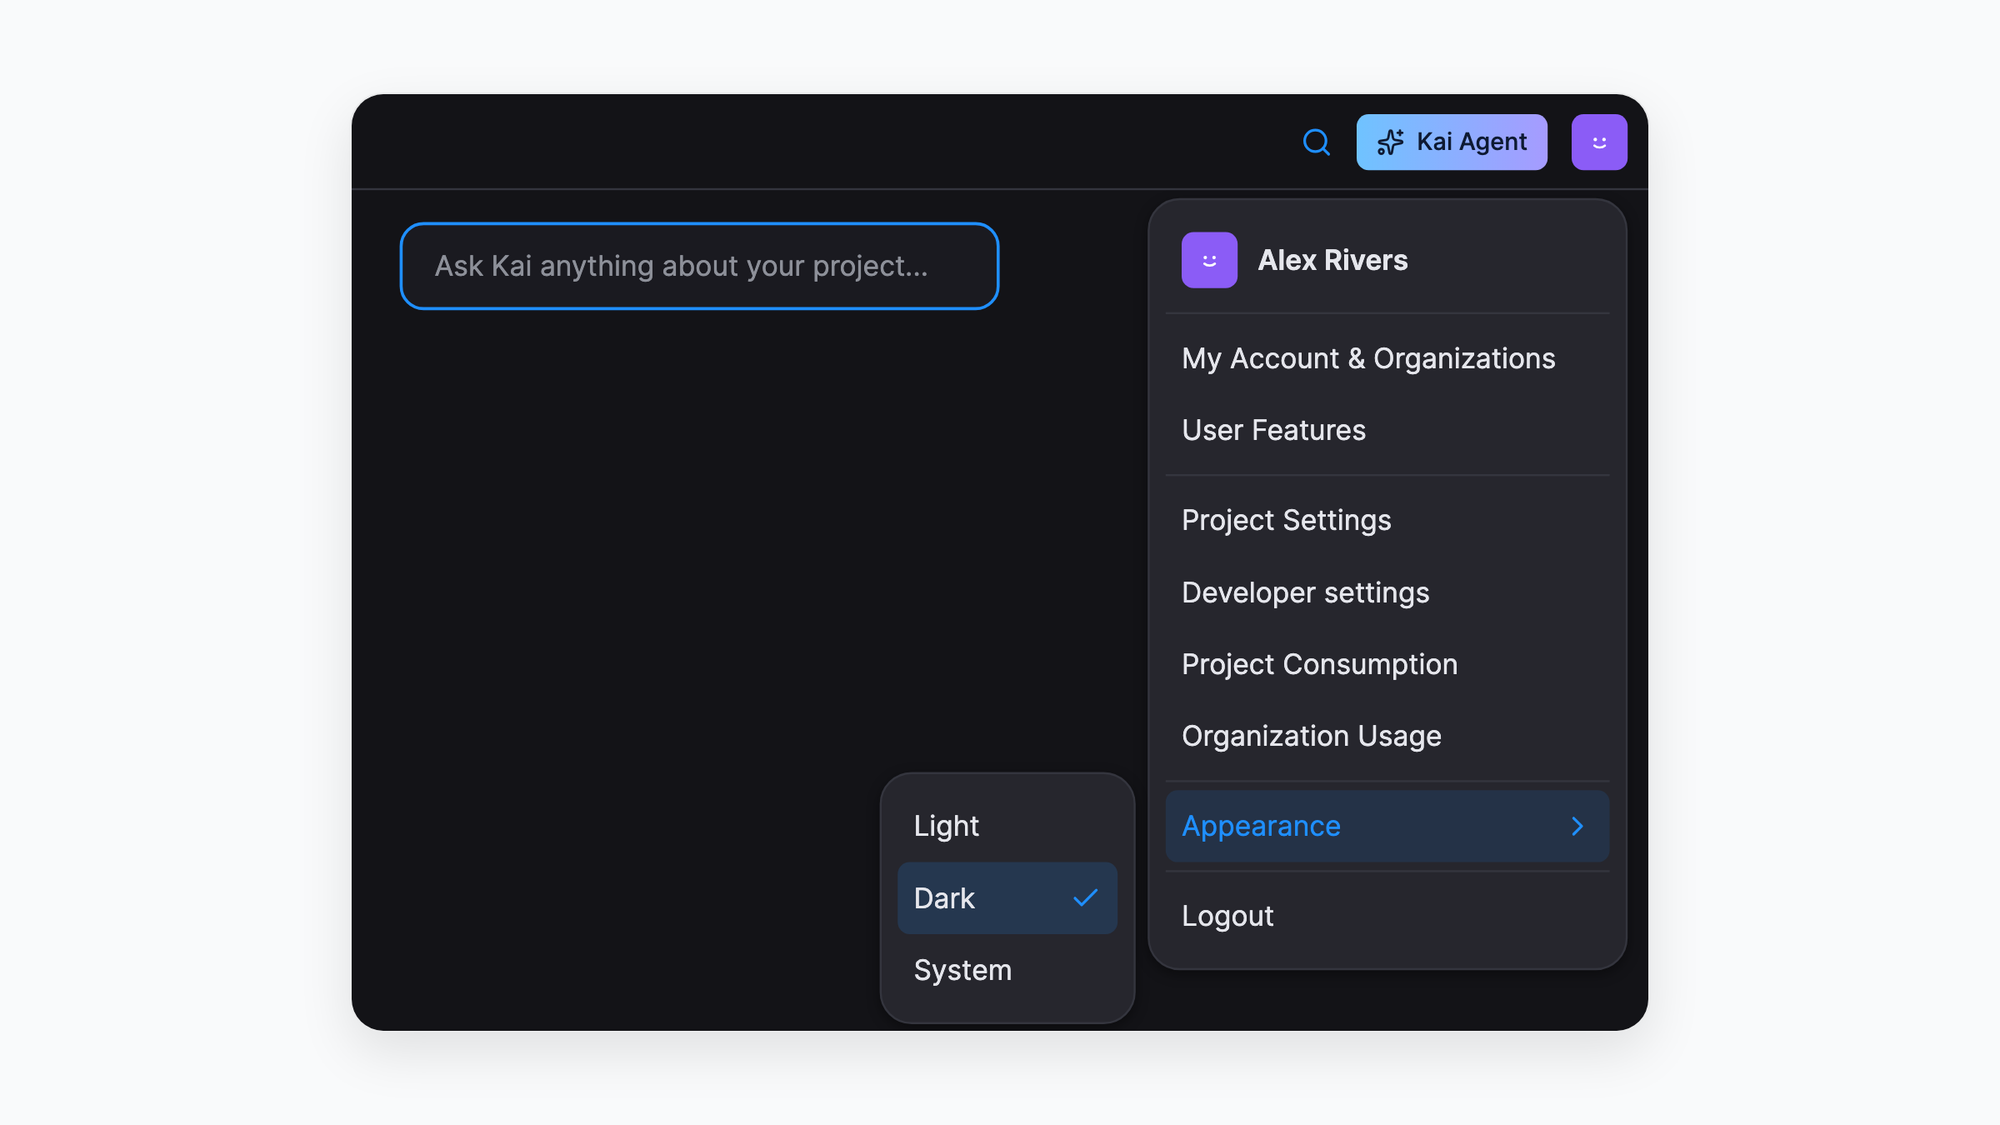Image resolution: width=2000 pixels, height=1125 pixels.
Task: Click the purple avatar in top bar
Action: click(x=1599, y=142)
